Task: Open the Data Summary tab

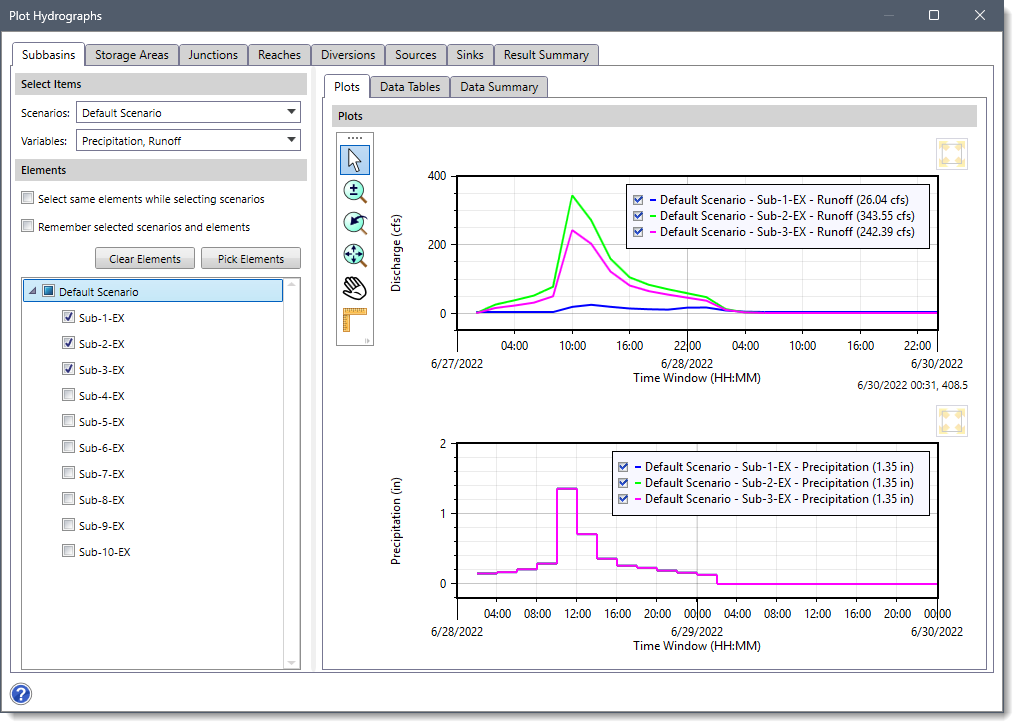Action: pos(499,86)
